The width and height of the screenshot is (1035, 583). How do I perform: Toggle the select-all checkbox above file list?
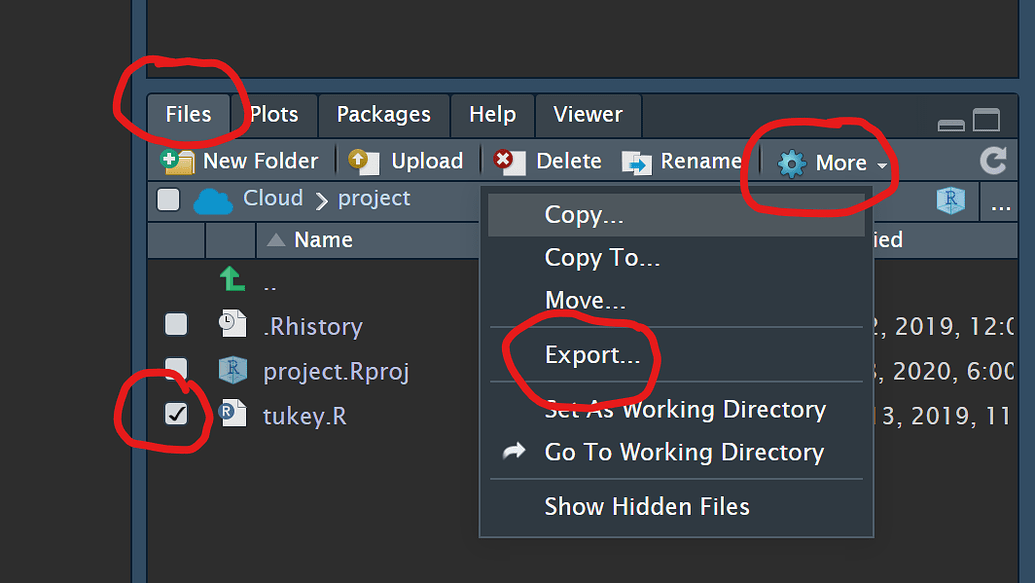[x=167, y=198]
